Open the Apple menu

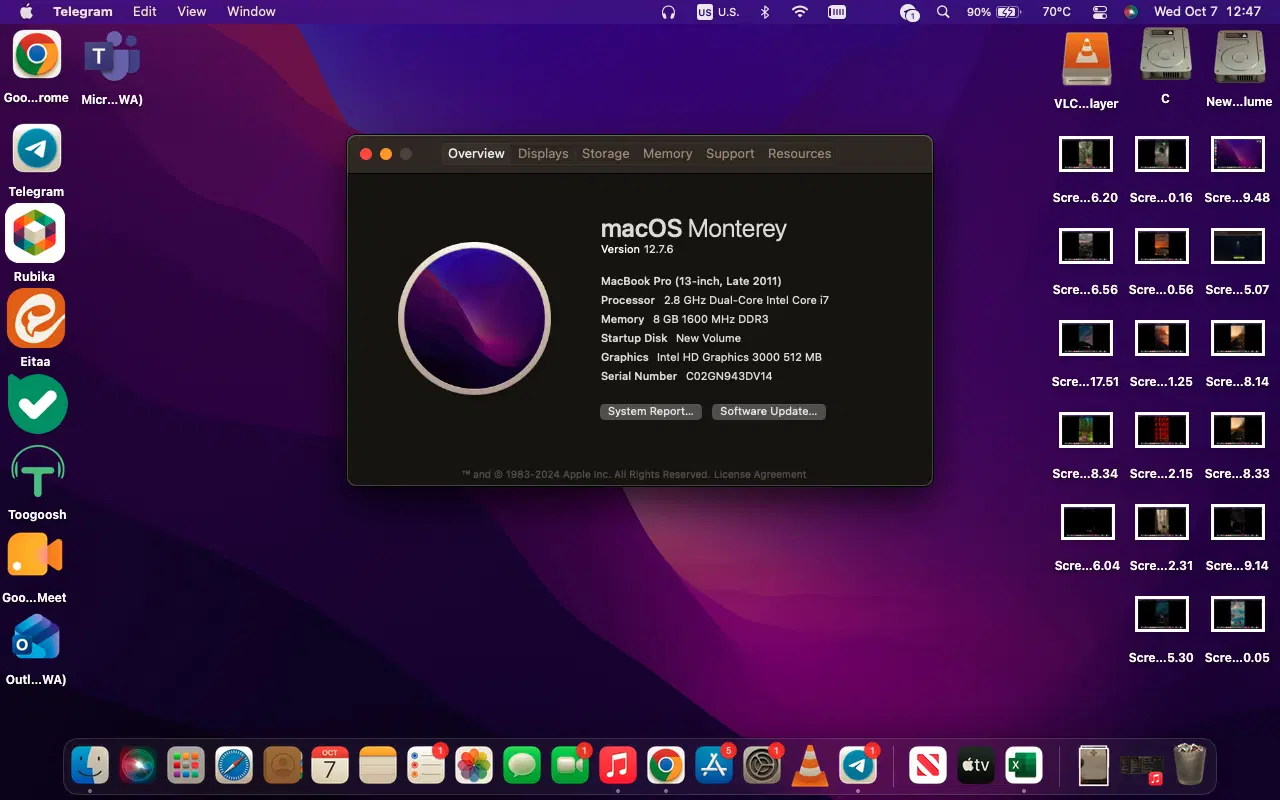[x=26, y=12]
